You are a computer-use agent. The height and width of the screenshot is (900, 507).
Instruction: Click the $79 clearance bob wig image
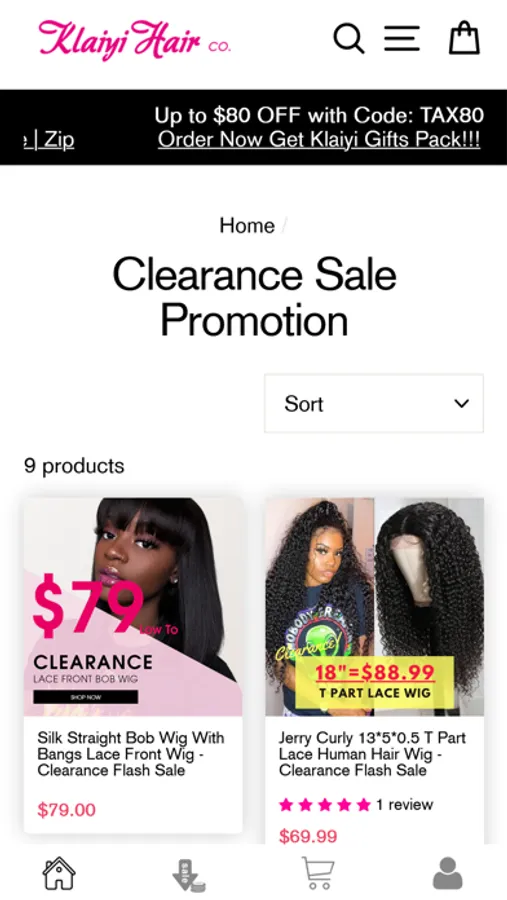click(x=133, y=607)
